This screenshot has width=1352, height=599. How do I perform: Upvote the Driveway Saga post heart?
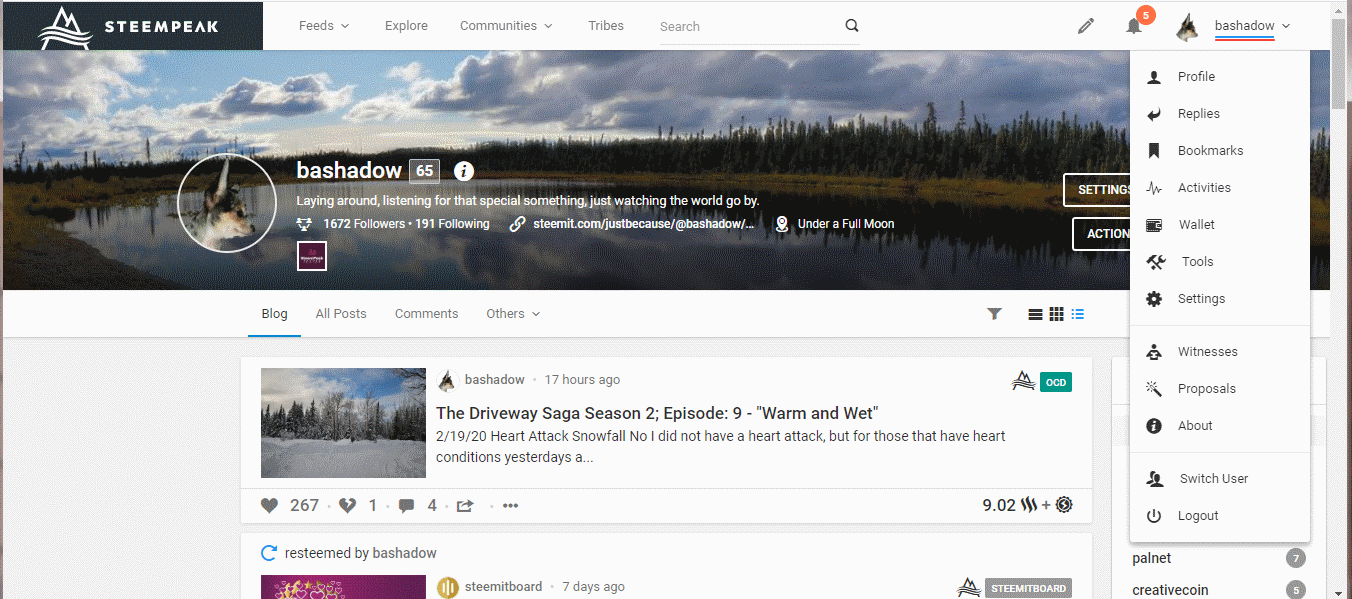click(269, 506)
